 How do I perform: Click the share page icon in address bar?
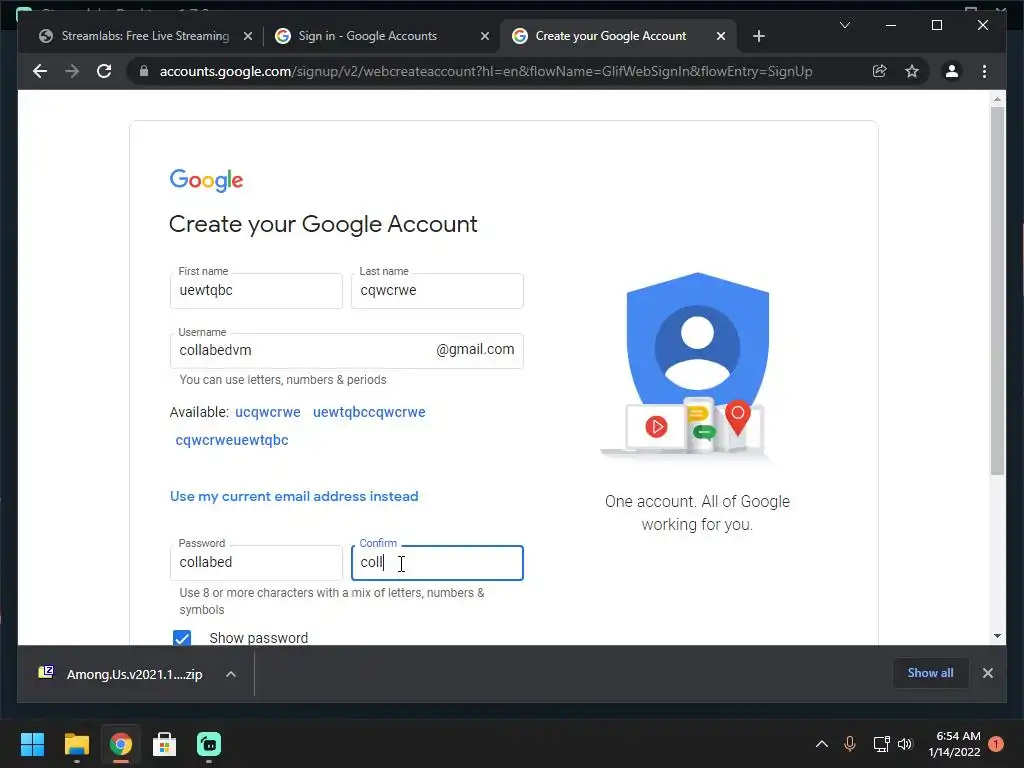tap(880, 71)
